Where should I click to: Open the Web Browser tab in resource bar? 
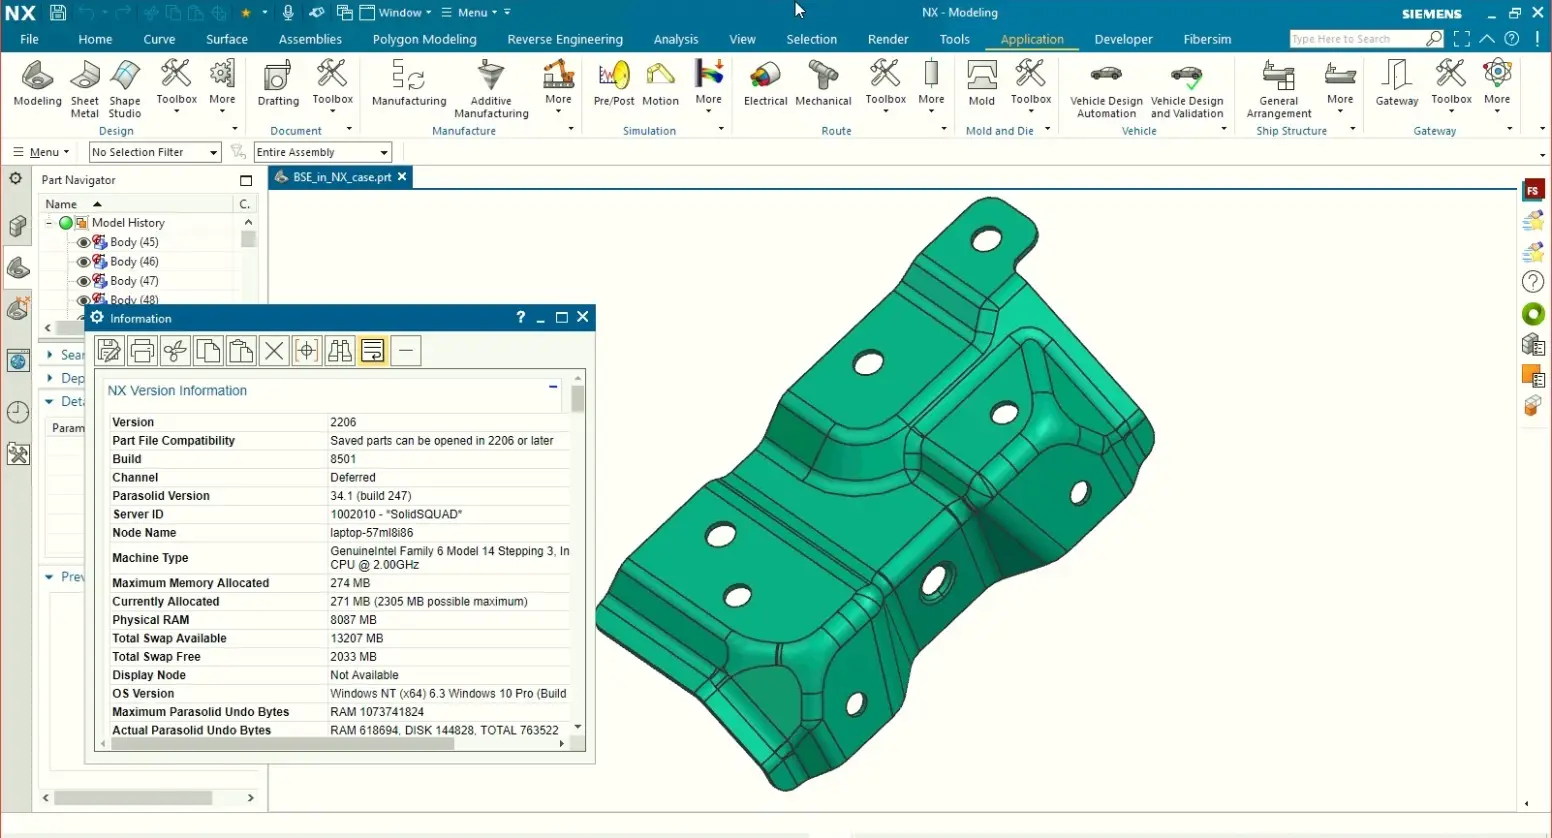(18, 361)
